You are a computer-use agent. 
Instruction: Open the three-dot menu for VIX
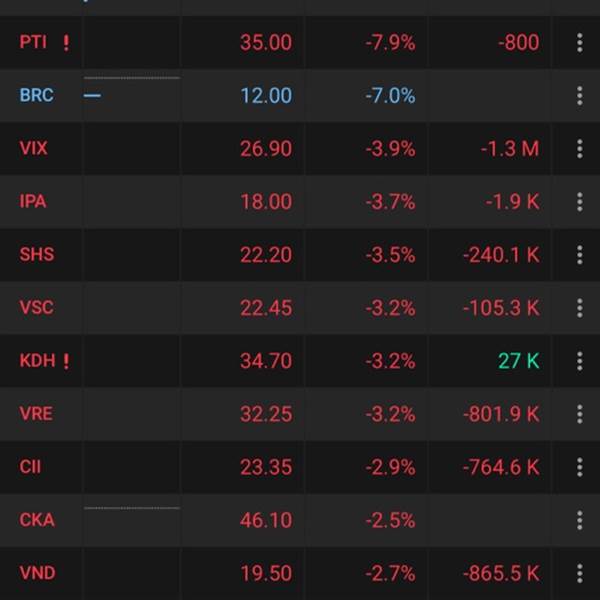(579, 148)
